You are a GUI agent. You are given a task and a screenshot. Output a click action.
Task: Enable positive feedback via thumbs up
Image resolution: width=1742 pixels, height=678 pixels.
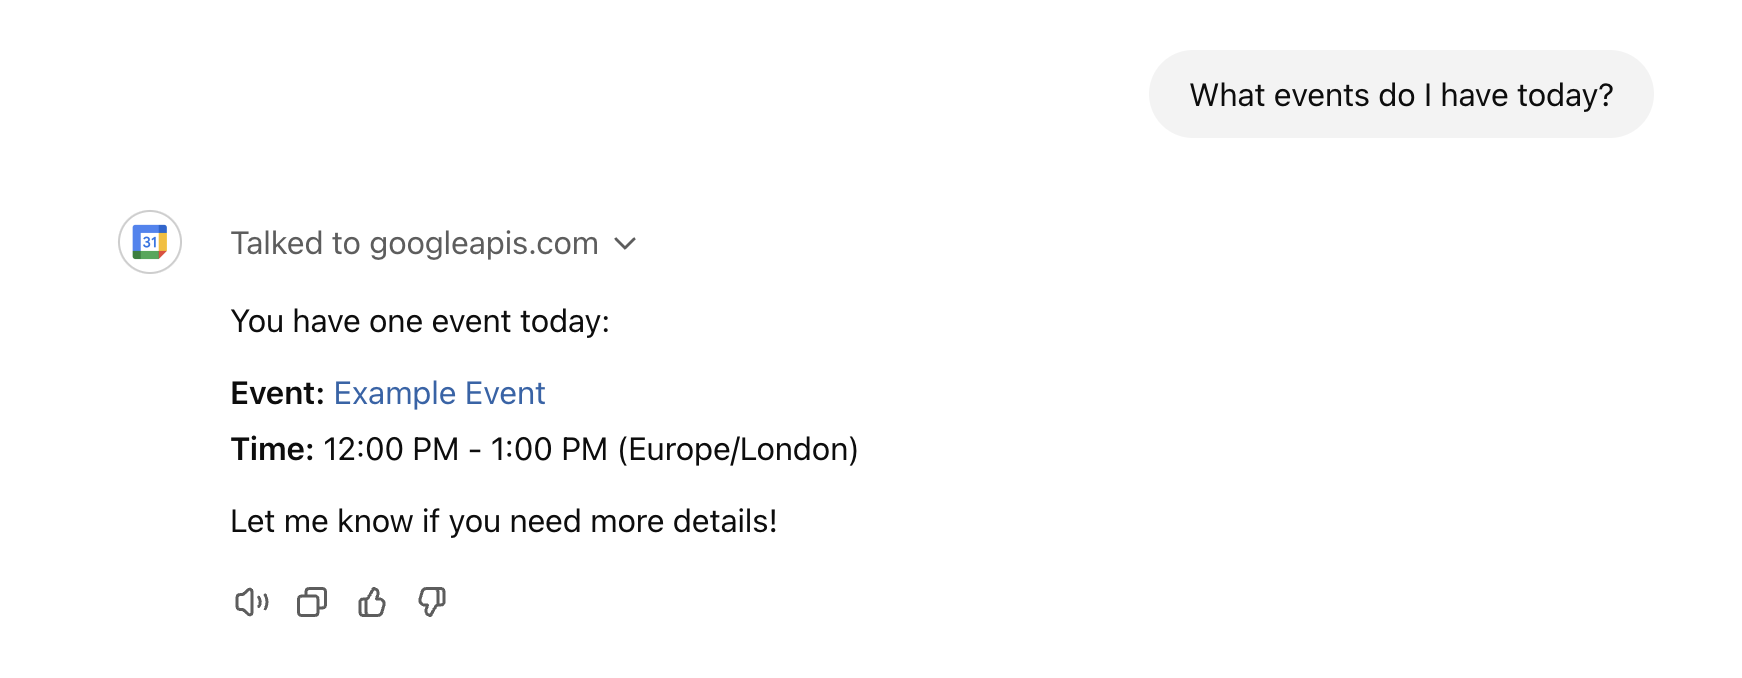point(371,602)
